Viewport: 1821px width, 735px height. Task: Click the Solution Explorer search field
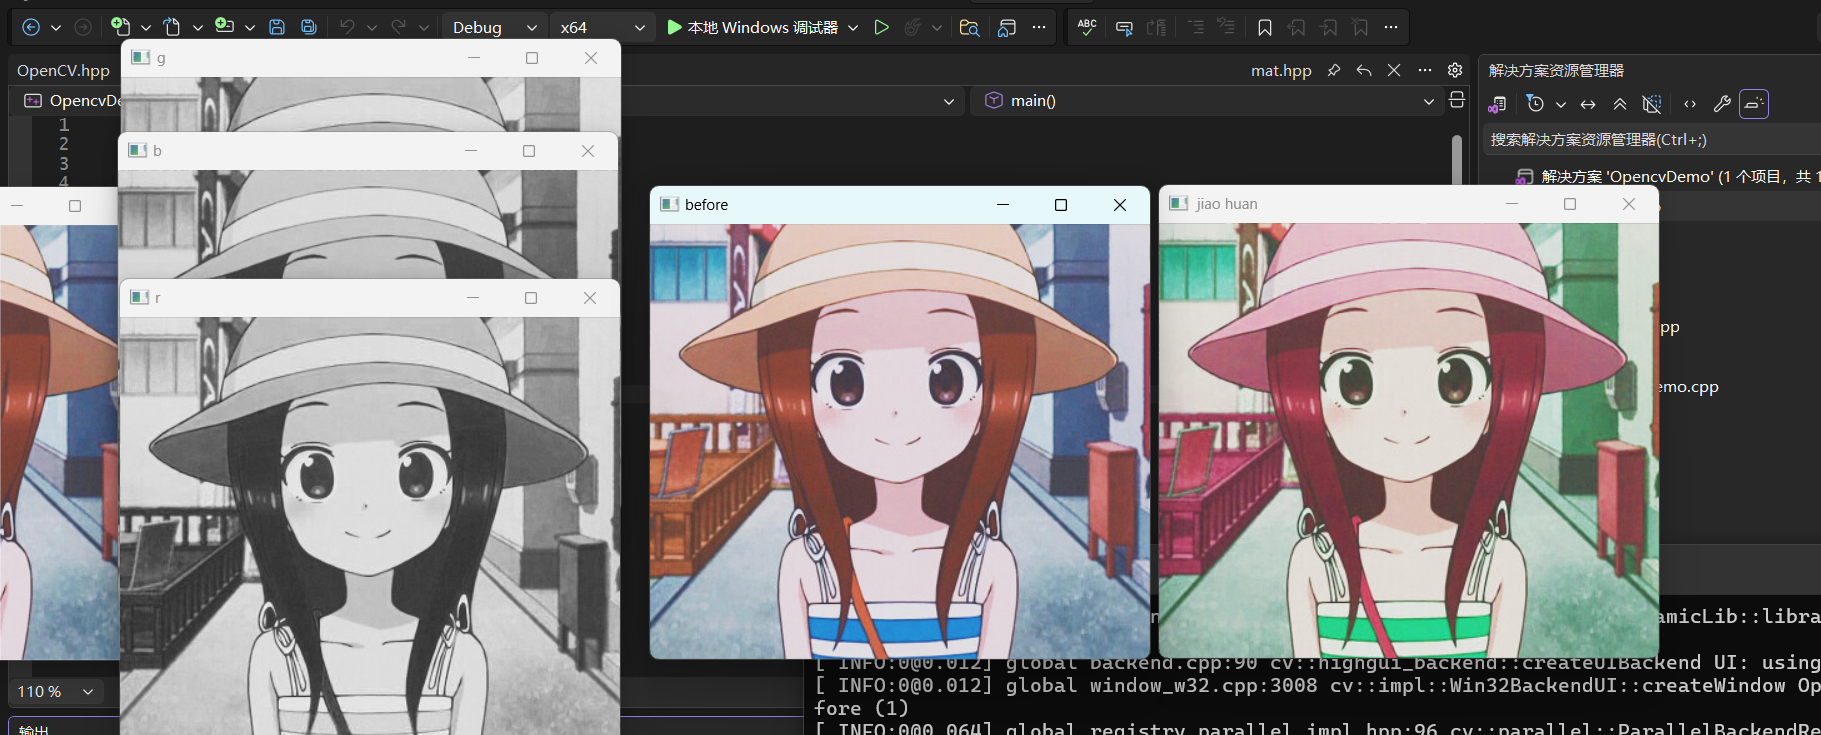coord(1650,139)
